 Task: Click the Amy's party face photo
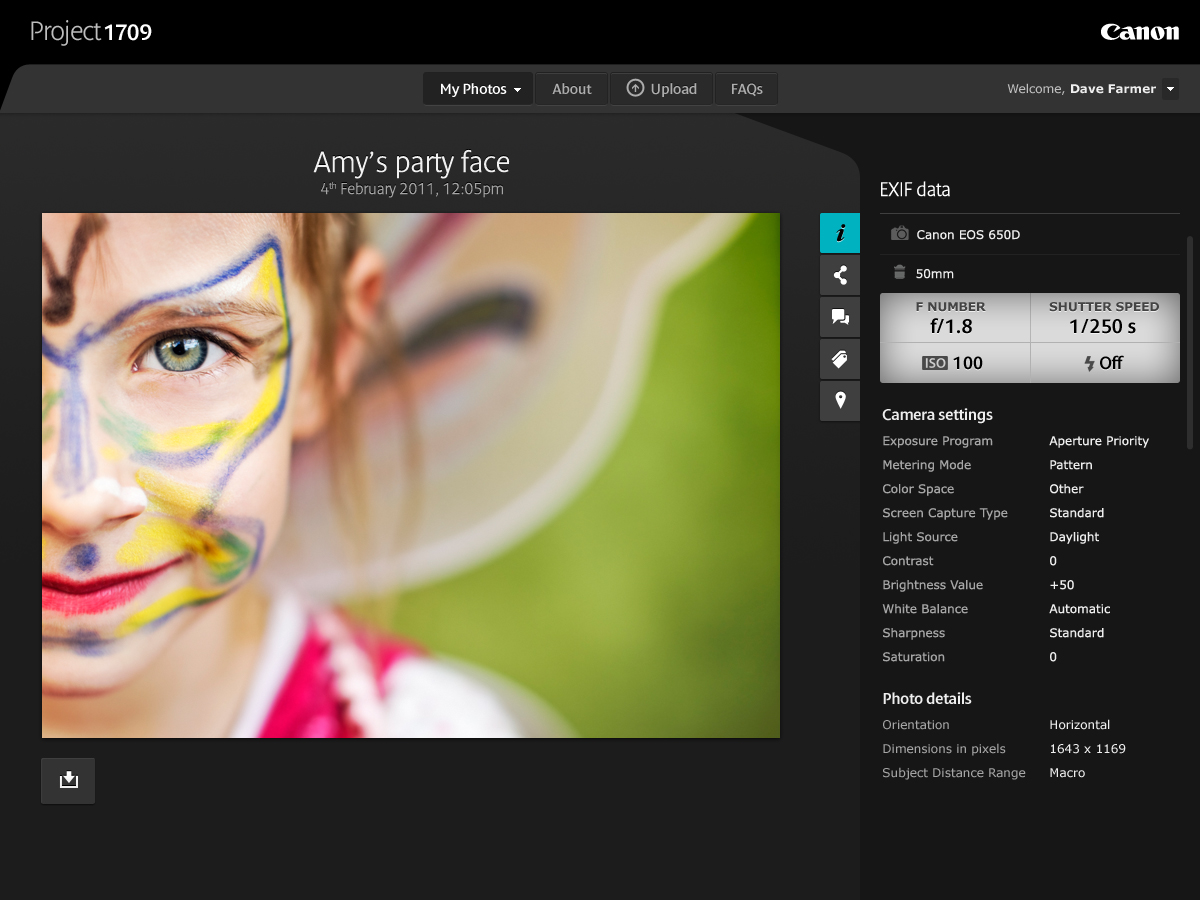[x=410, y=475]
